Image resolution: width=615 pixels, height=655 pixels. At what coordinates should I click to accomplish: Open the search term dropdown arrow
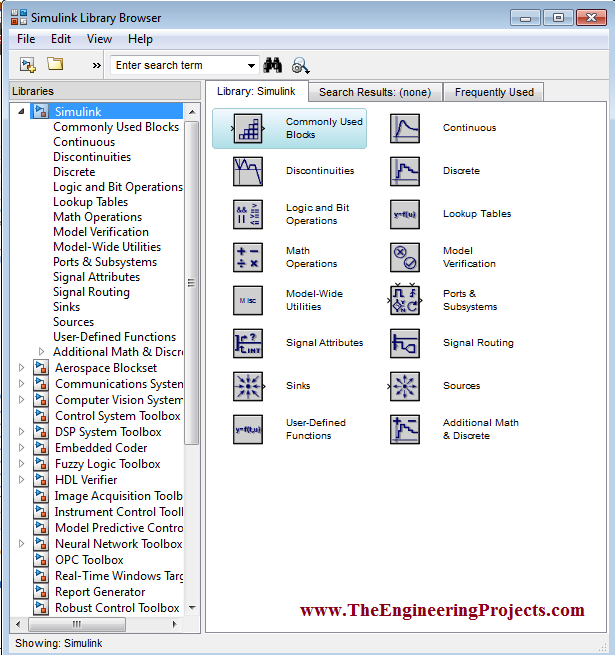251,66
